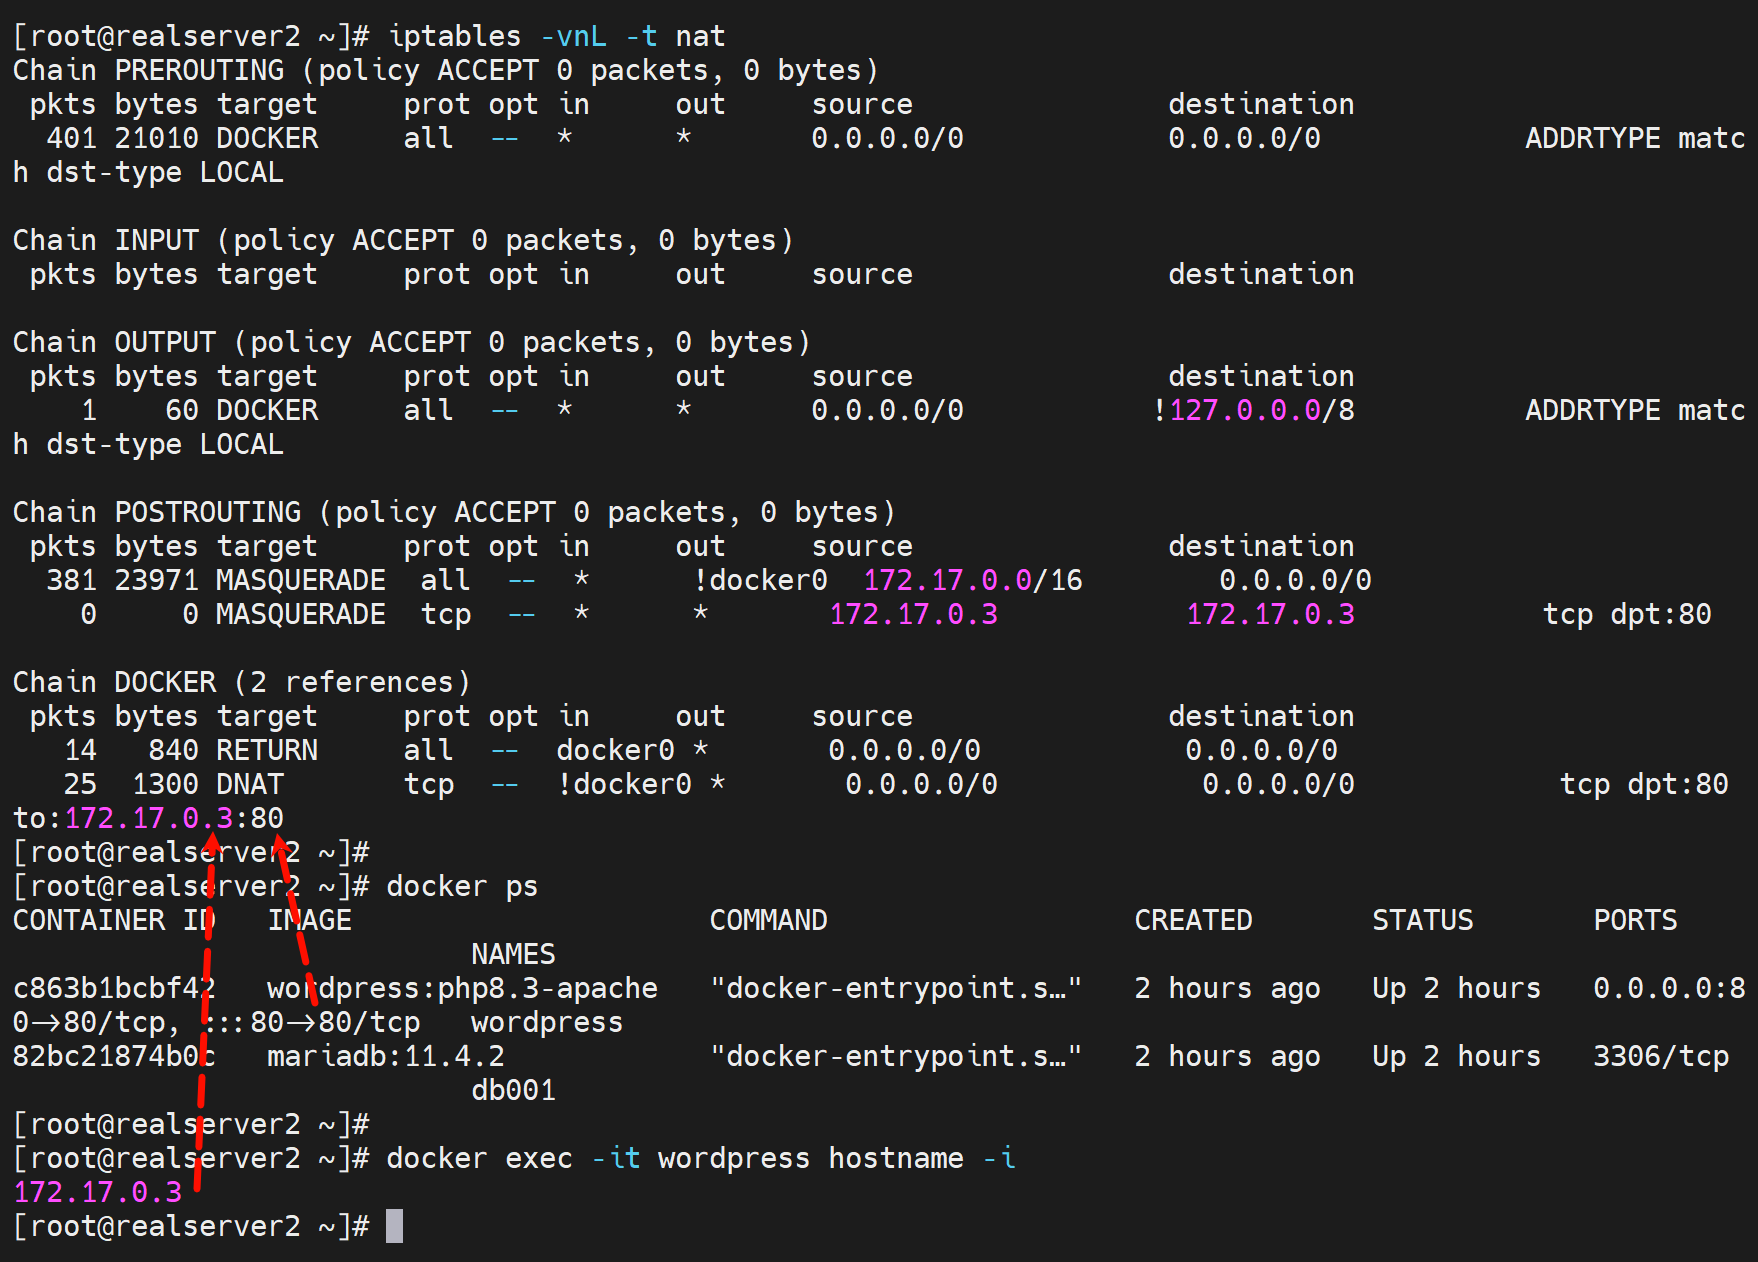Click the DNAT target in DOCKER chain

point(250,785)
